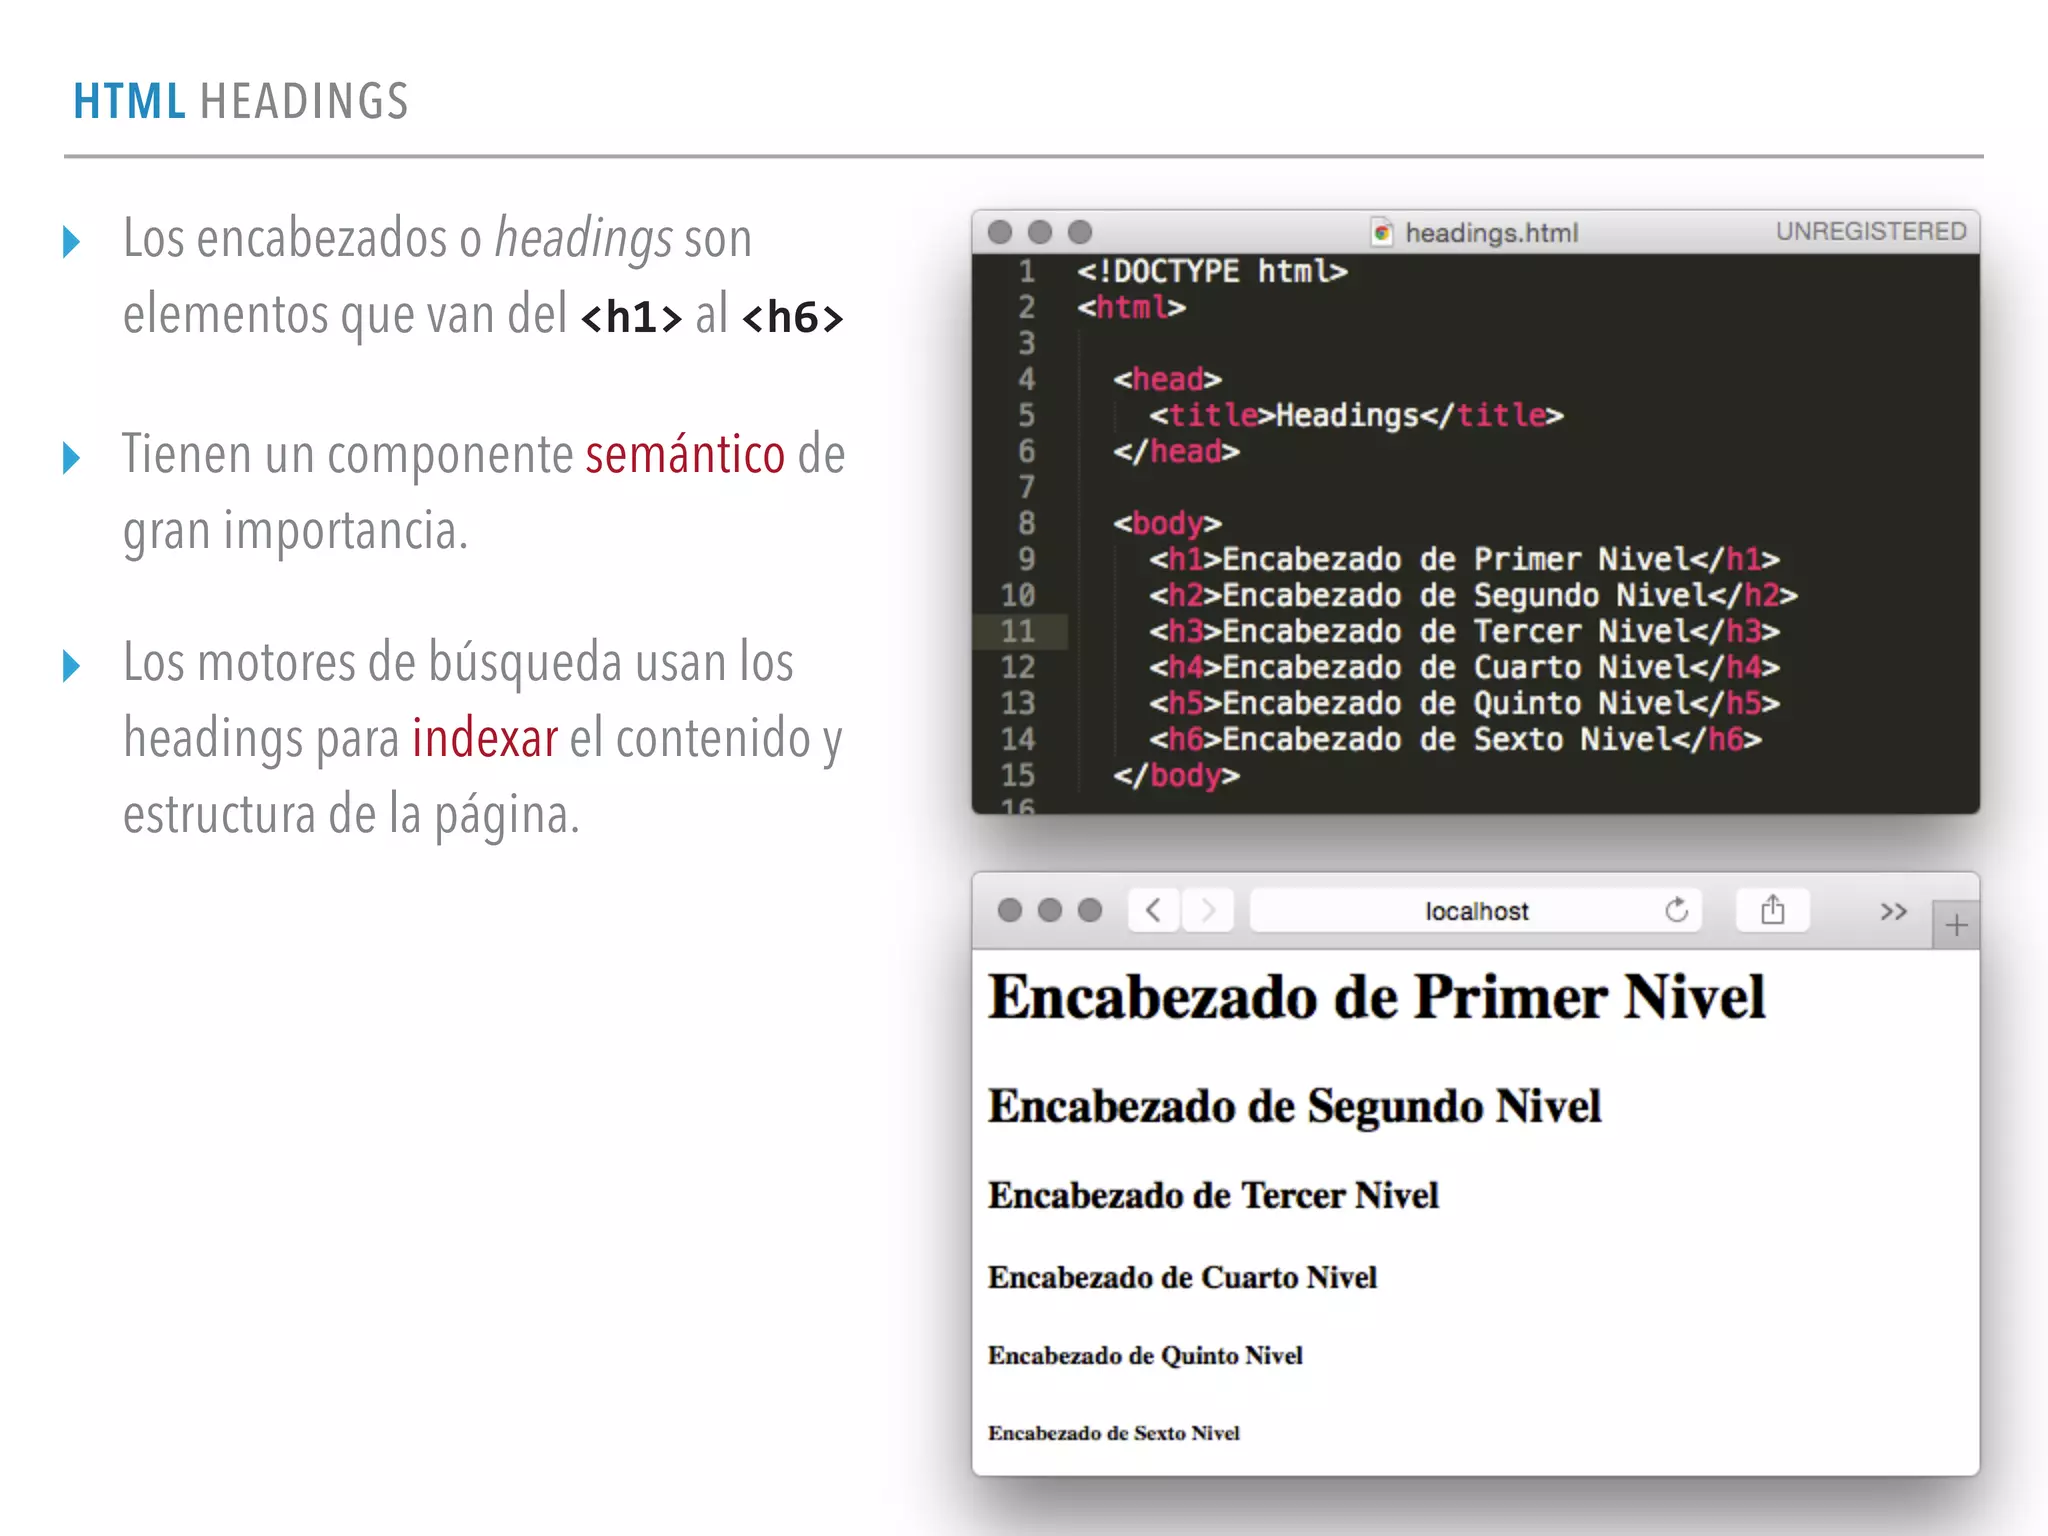Screen dimensions: 2048x1536
Task: Click the UNREGISTERED label in editor
Action: pyautogui.click(x=1871, y=231)
